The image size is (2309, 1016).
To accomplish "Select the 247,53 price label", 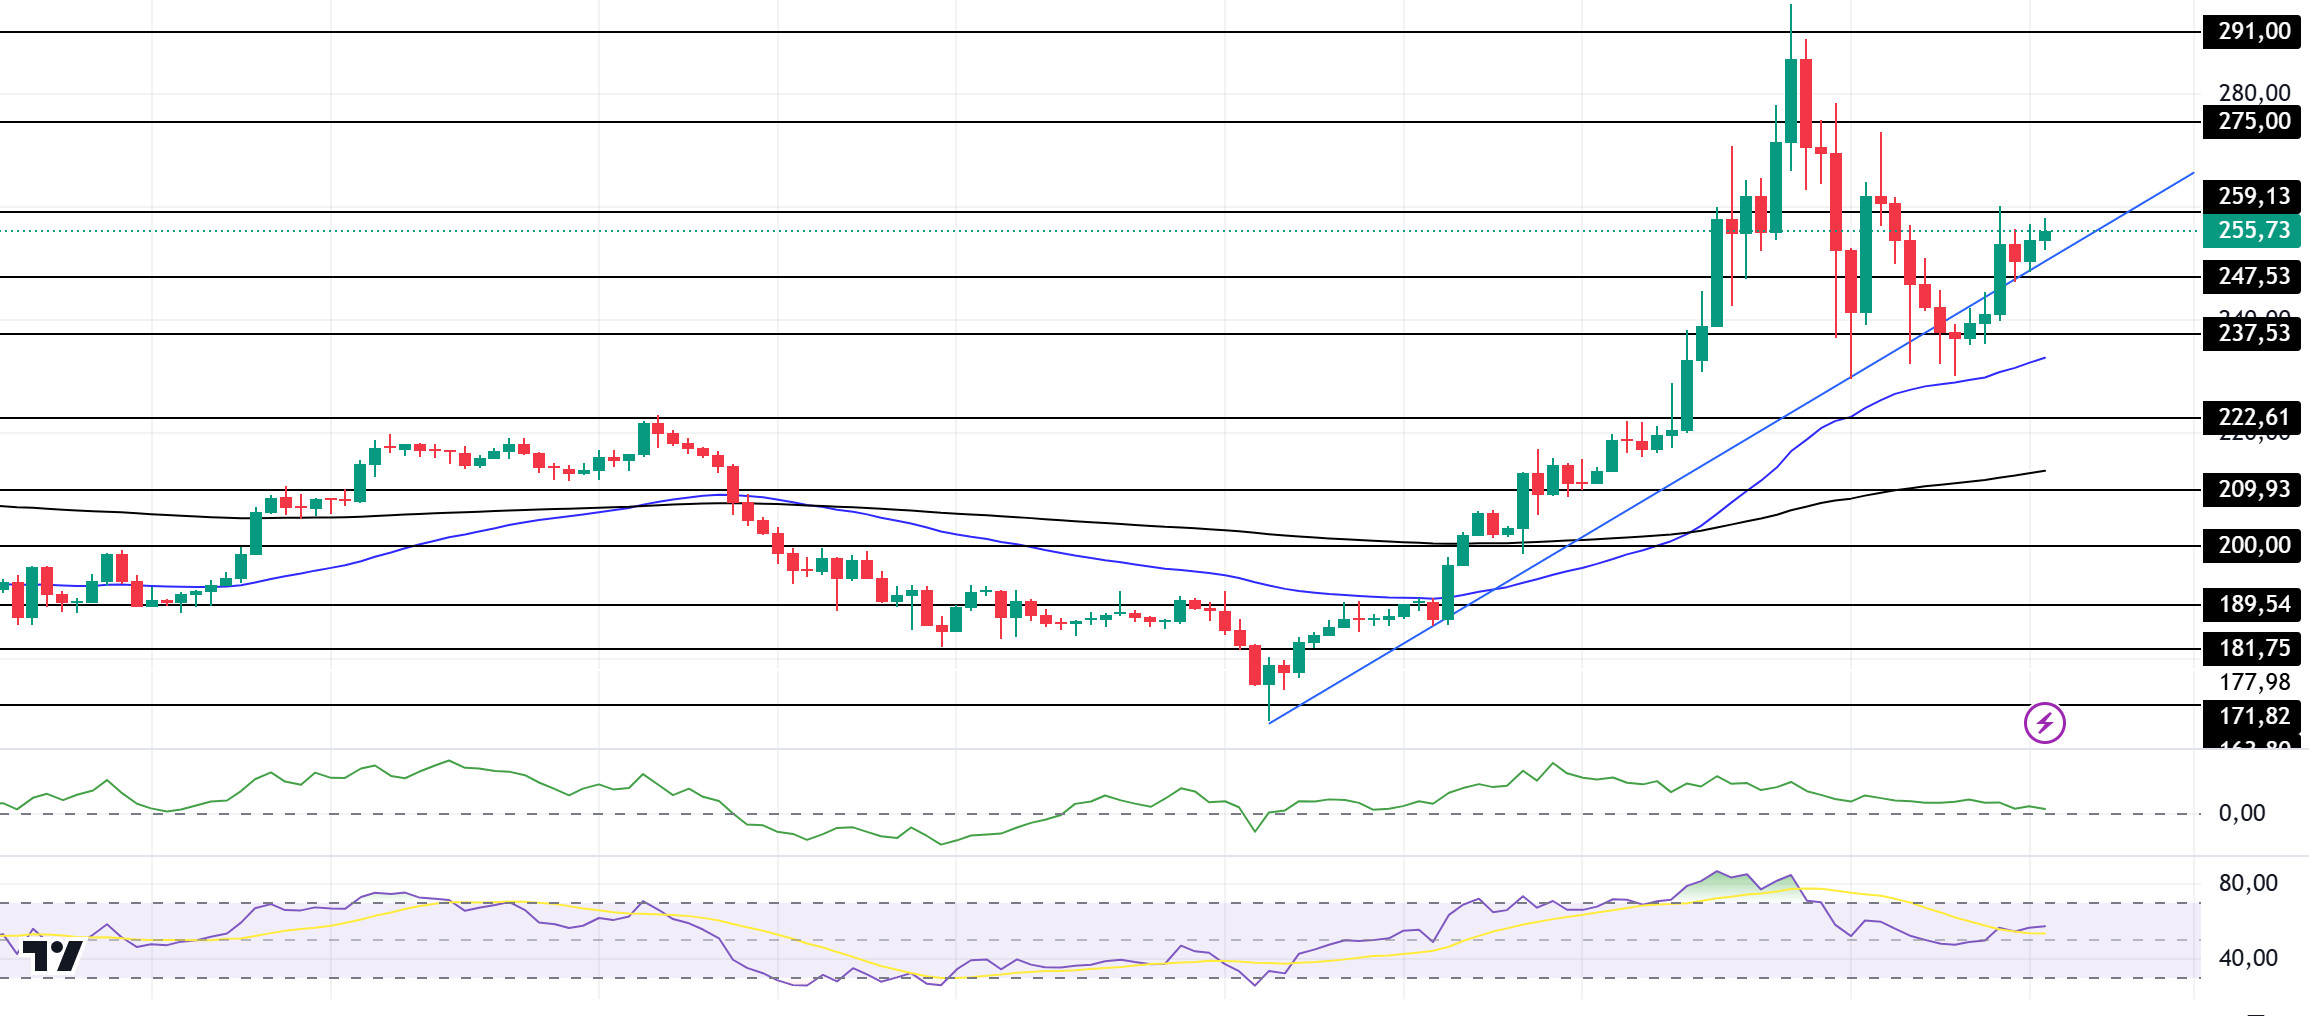I will (x=2253, y=277).
